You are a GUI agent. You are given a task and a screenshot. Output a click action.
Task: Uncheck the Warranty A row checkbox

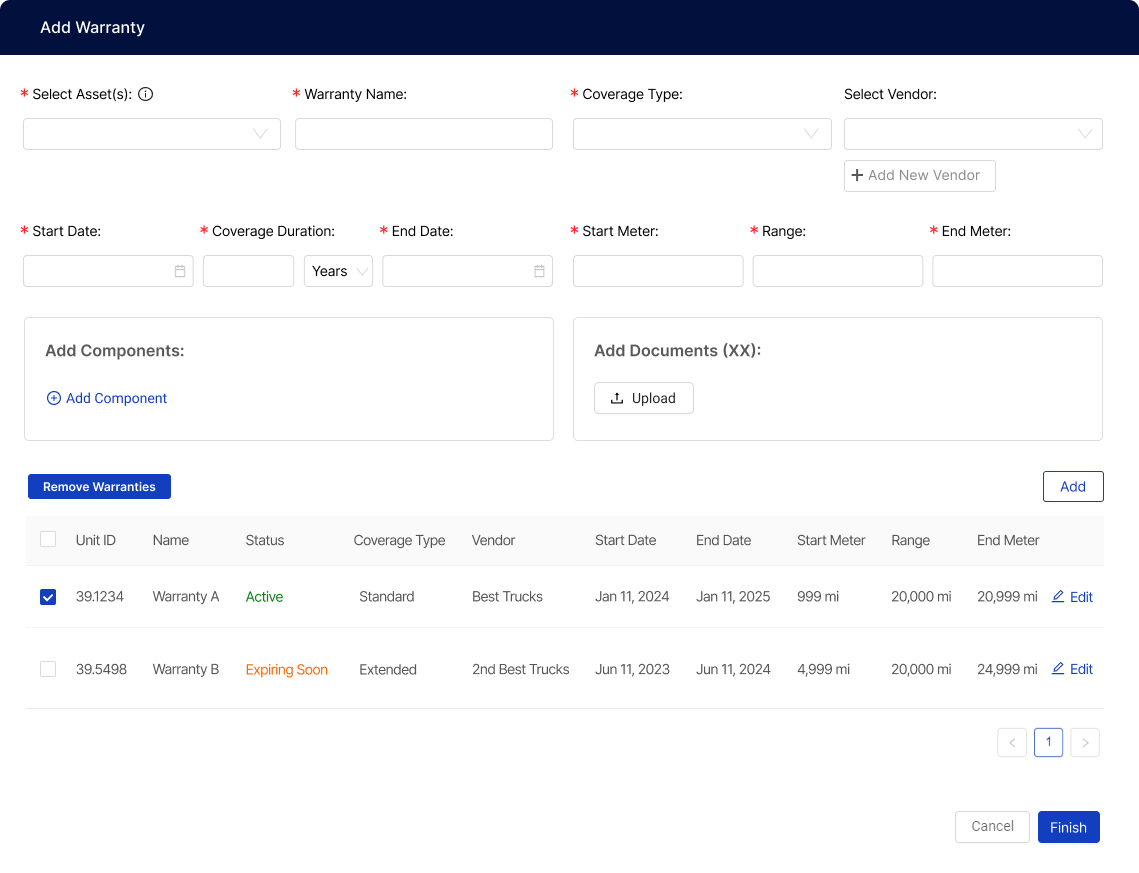[48, 597]
